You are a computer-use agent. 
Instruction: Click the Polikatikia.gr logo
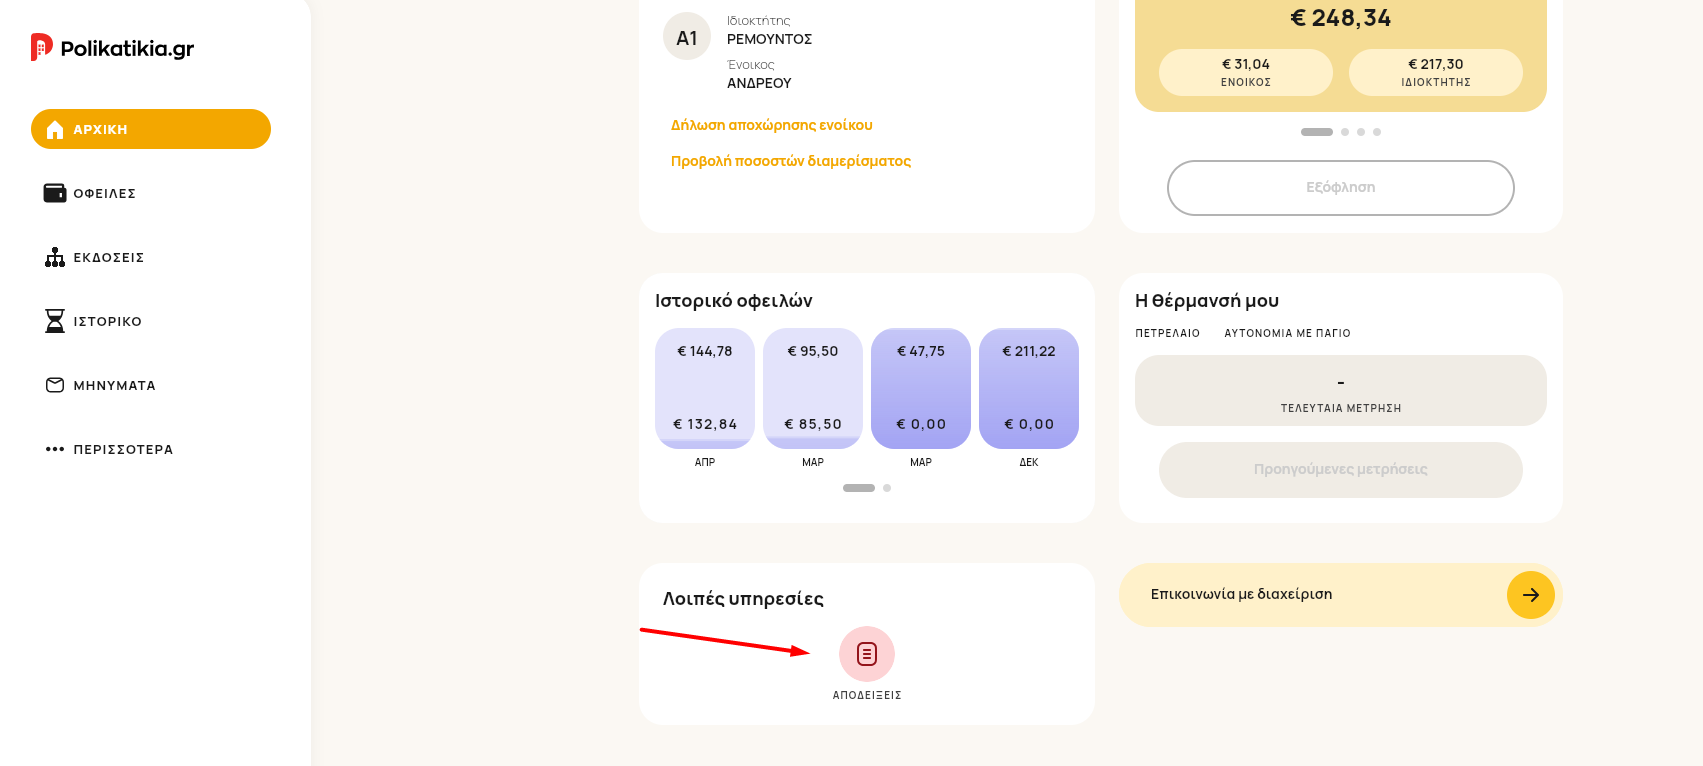coord(112,48)
